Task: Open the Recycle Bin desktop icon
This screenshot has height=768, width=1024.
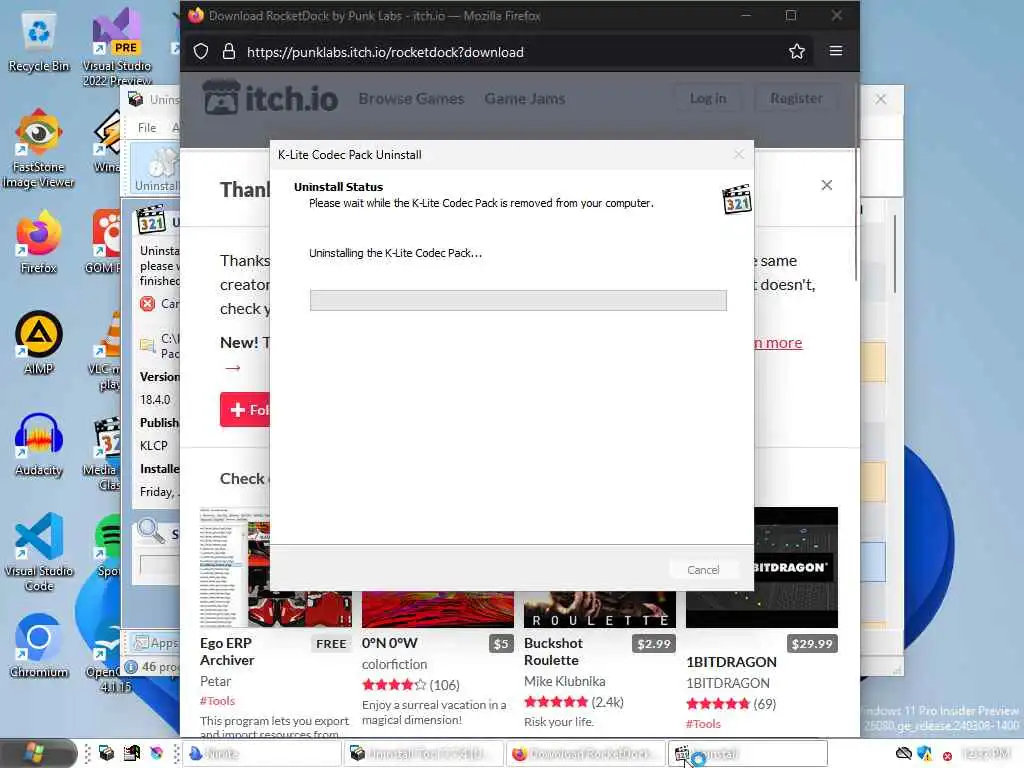Action: [39, 42]
